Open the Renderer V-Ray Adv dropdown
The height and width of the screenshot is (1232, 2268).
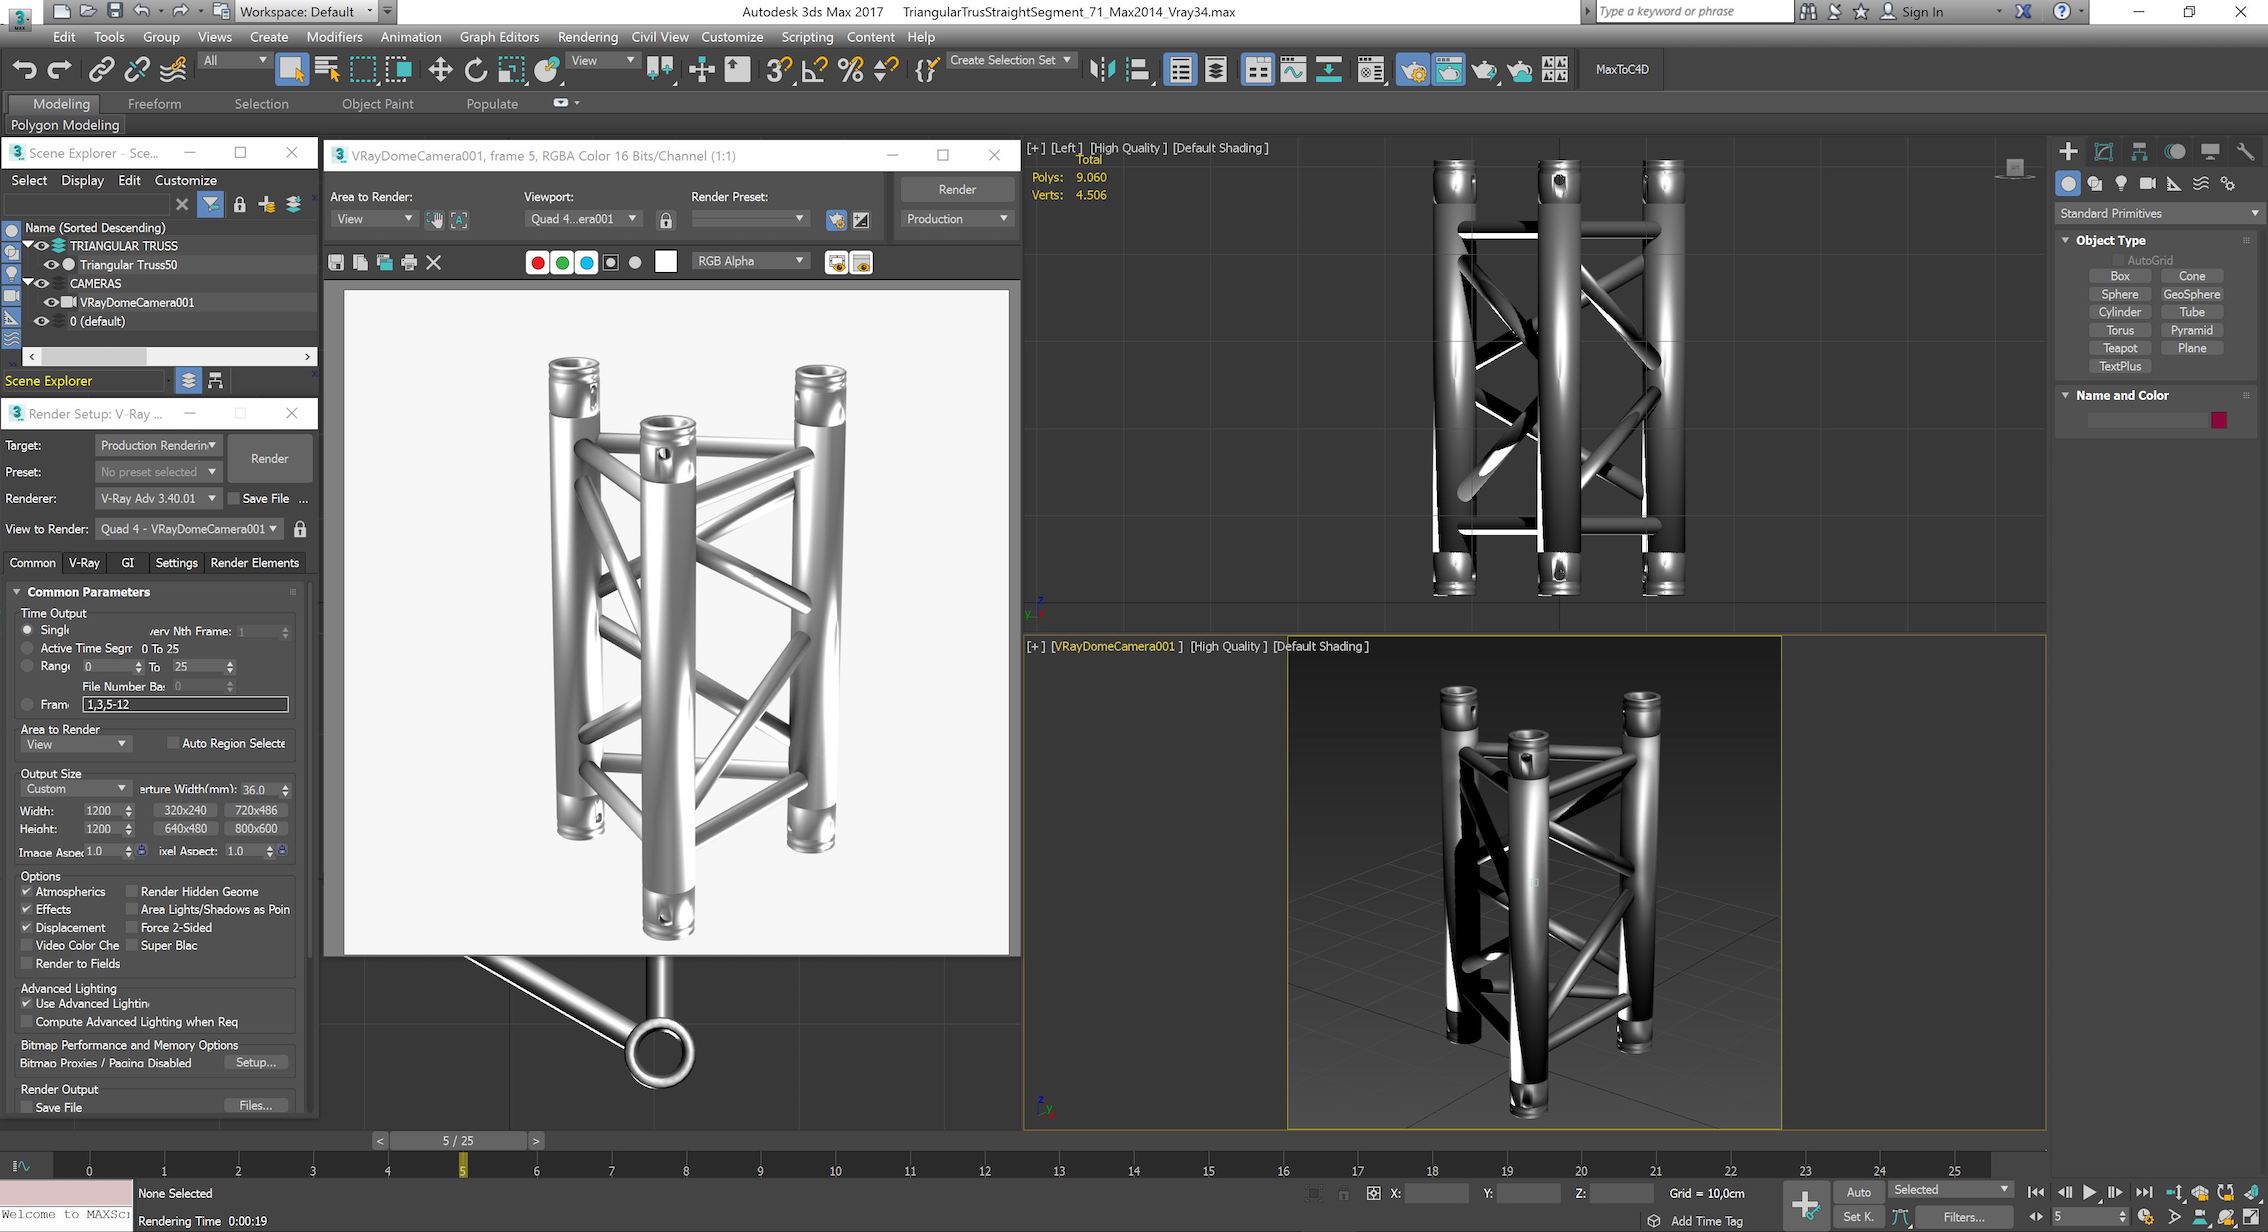[158, 498]
